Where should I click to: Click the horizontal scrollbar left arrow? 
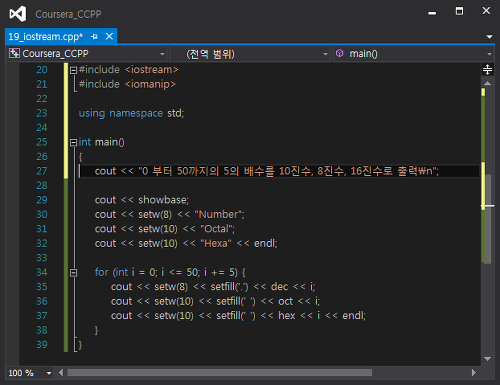click(x=61, y=373)
